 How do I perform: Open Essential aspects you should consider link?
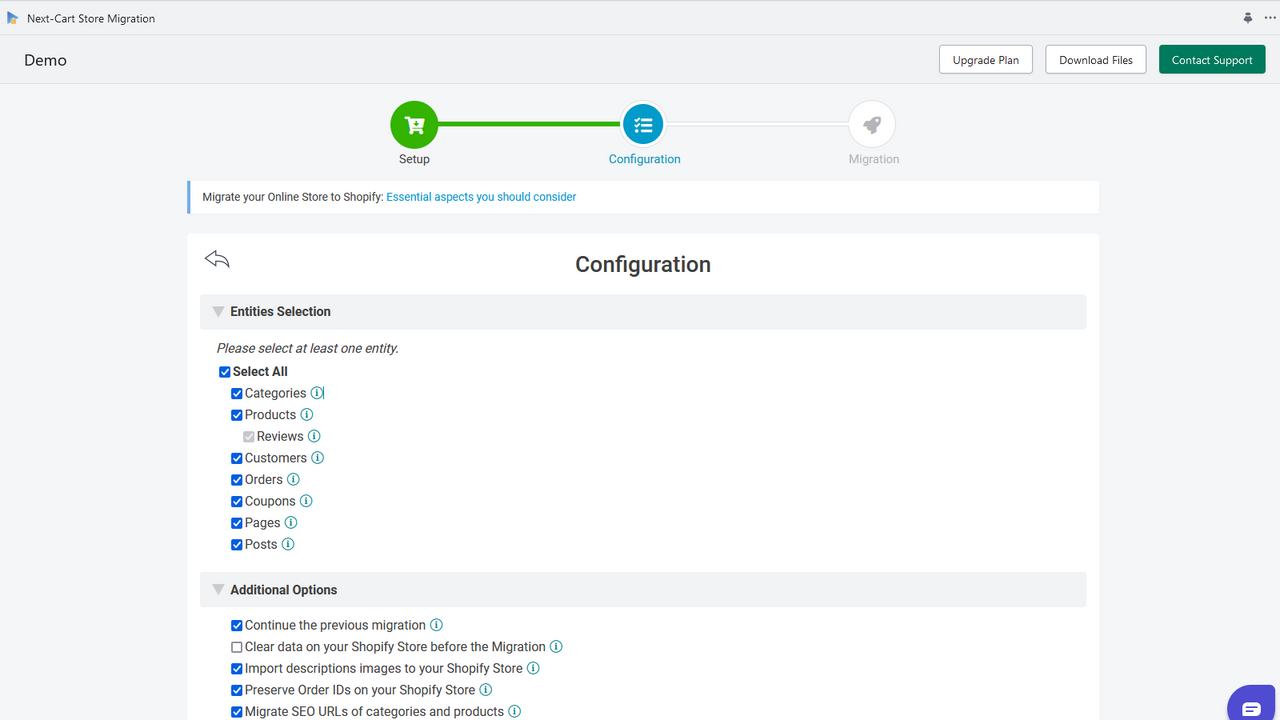[481, 196]
